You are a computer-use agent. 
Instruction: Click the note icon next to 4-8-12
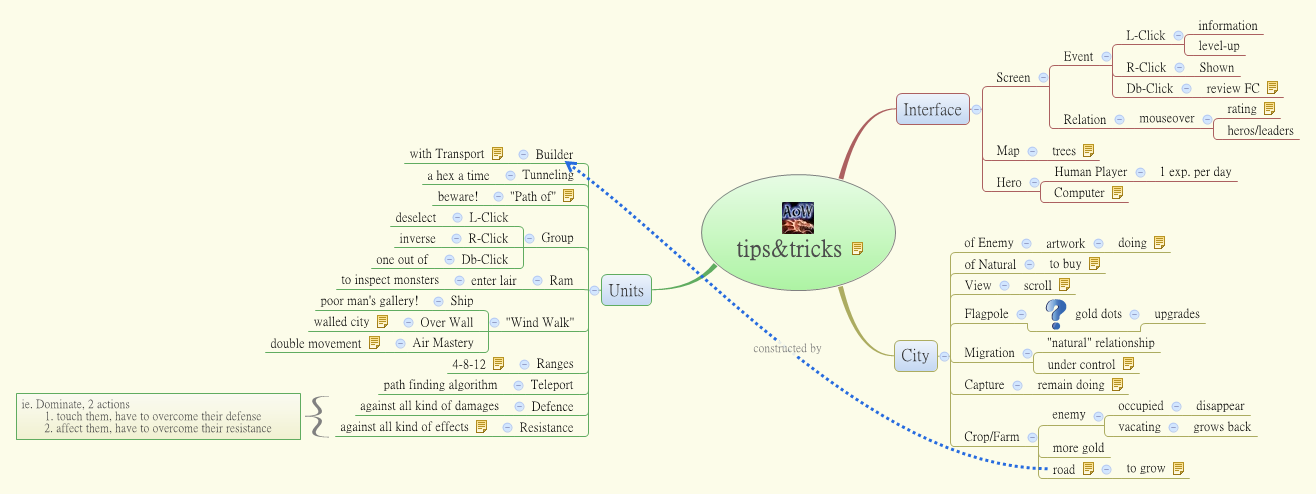(498, 364)
